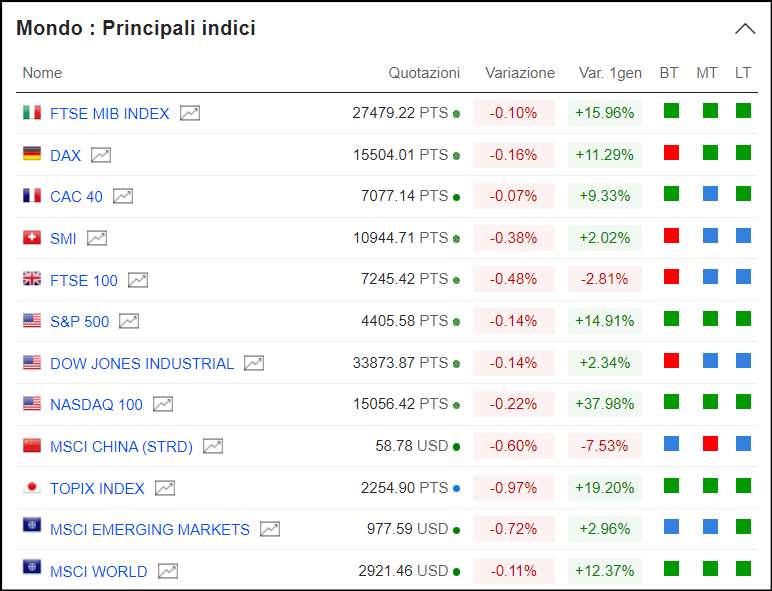Click the NASDAQ 100 chart icon

(163, 404)
